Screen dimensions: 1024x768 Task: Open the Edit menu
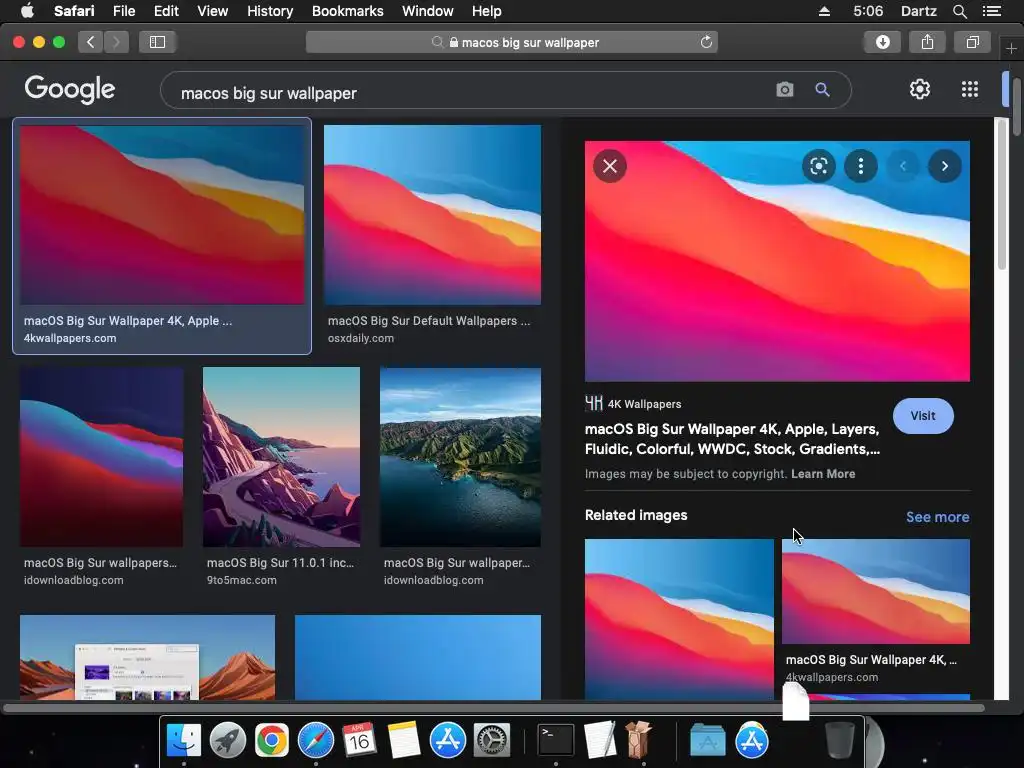point(166,11)
